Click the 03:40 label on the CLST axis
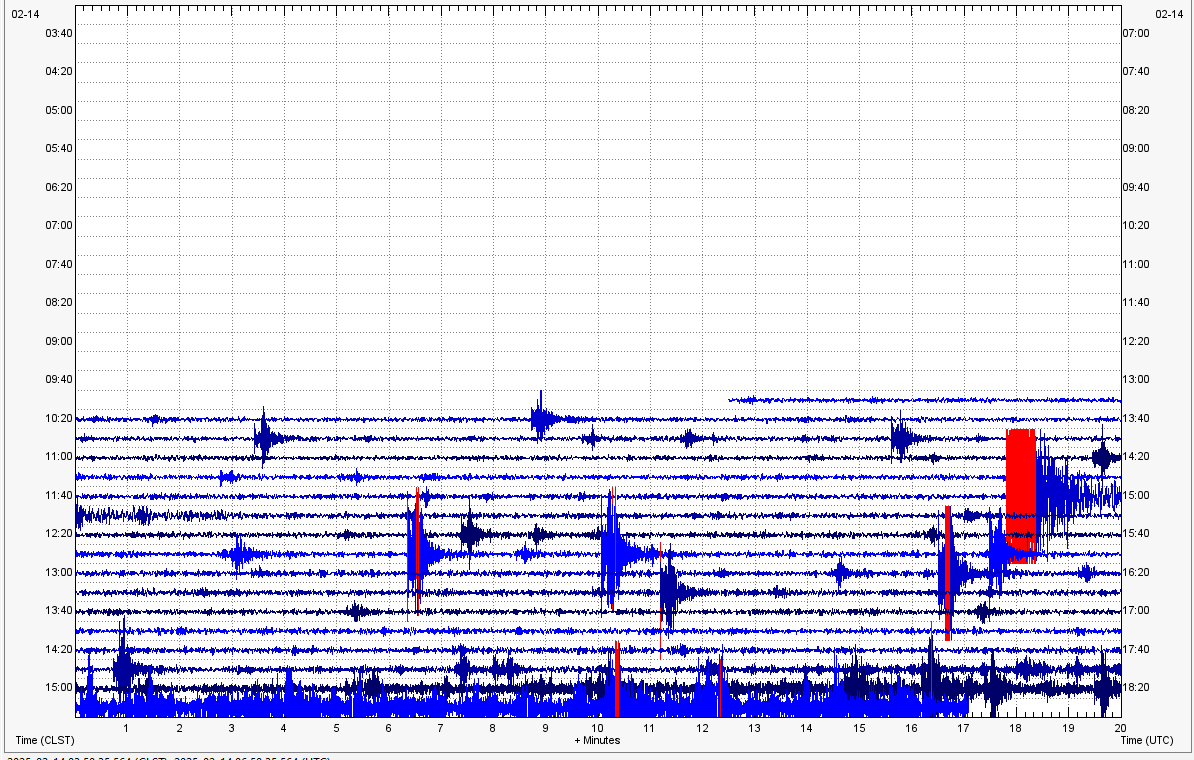 click(x=58, y=33)
